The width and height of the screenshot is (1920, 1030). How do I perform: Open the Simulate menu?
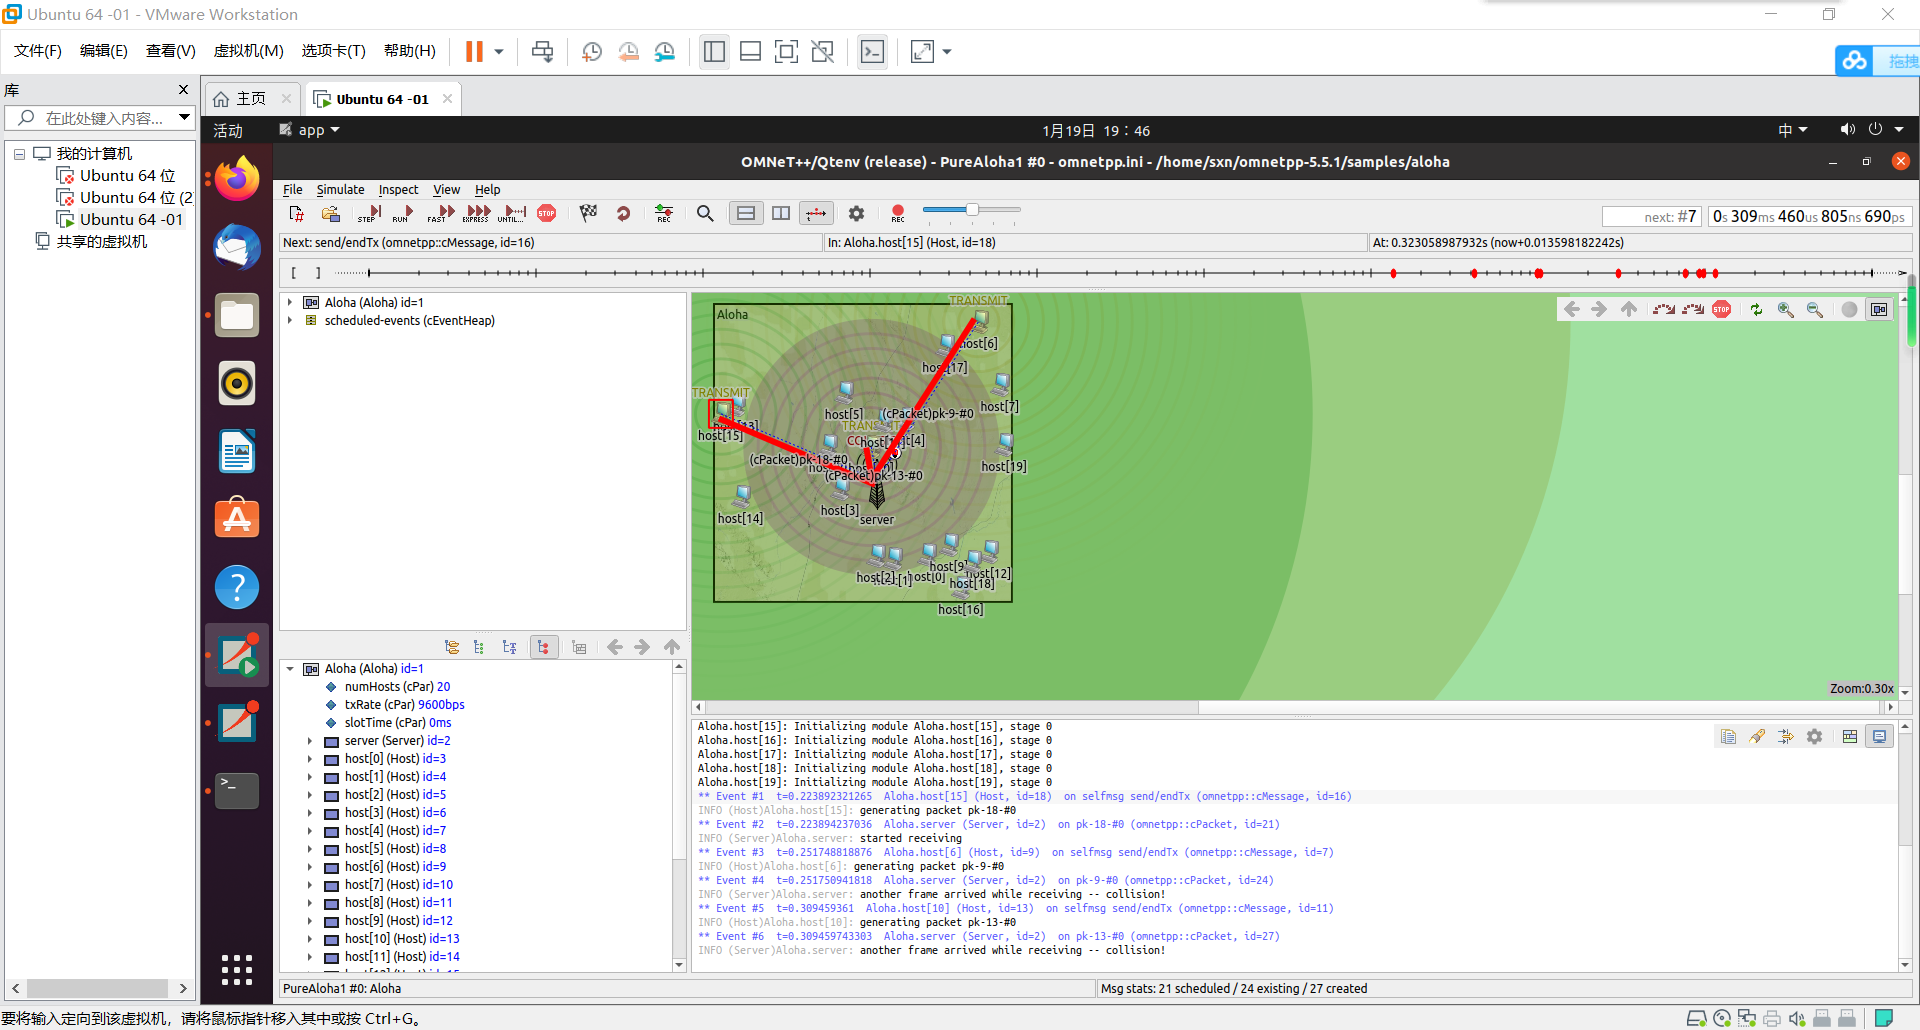tap(340, 190)
